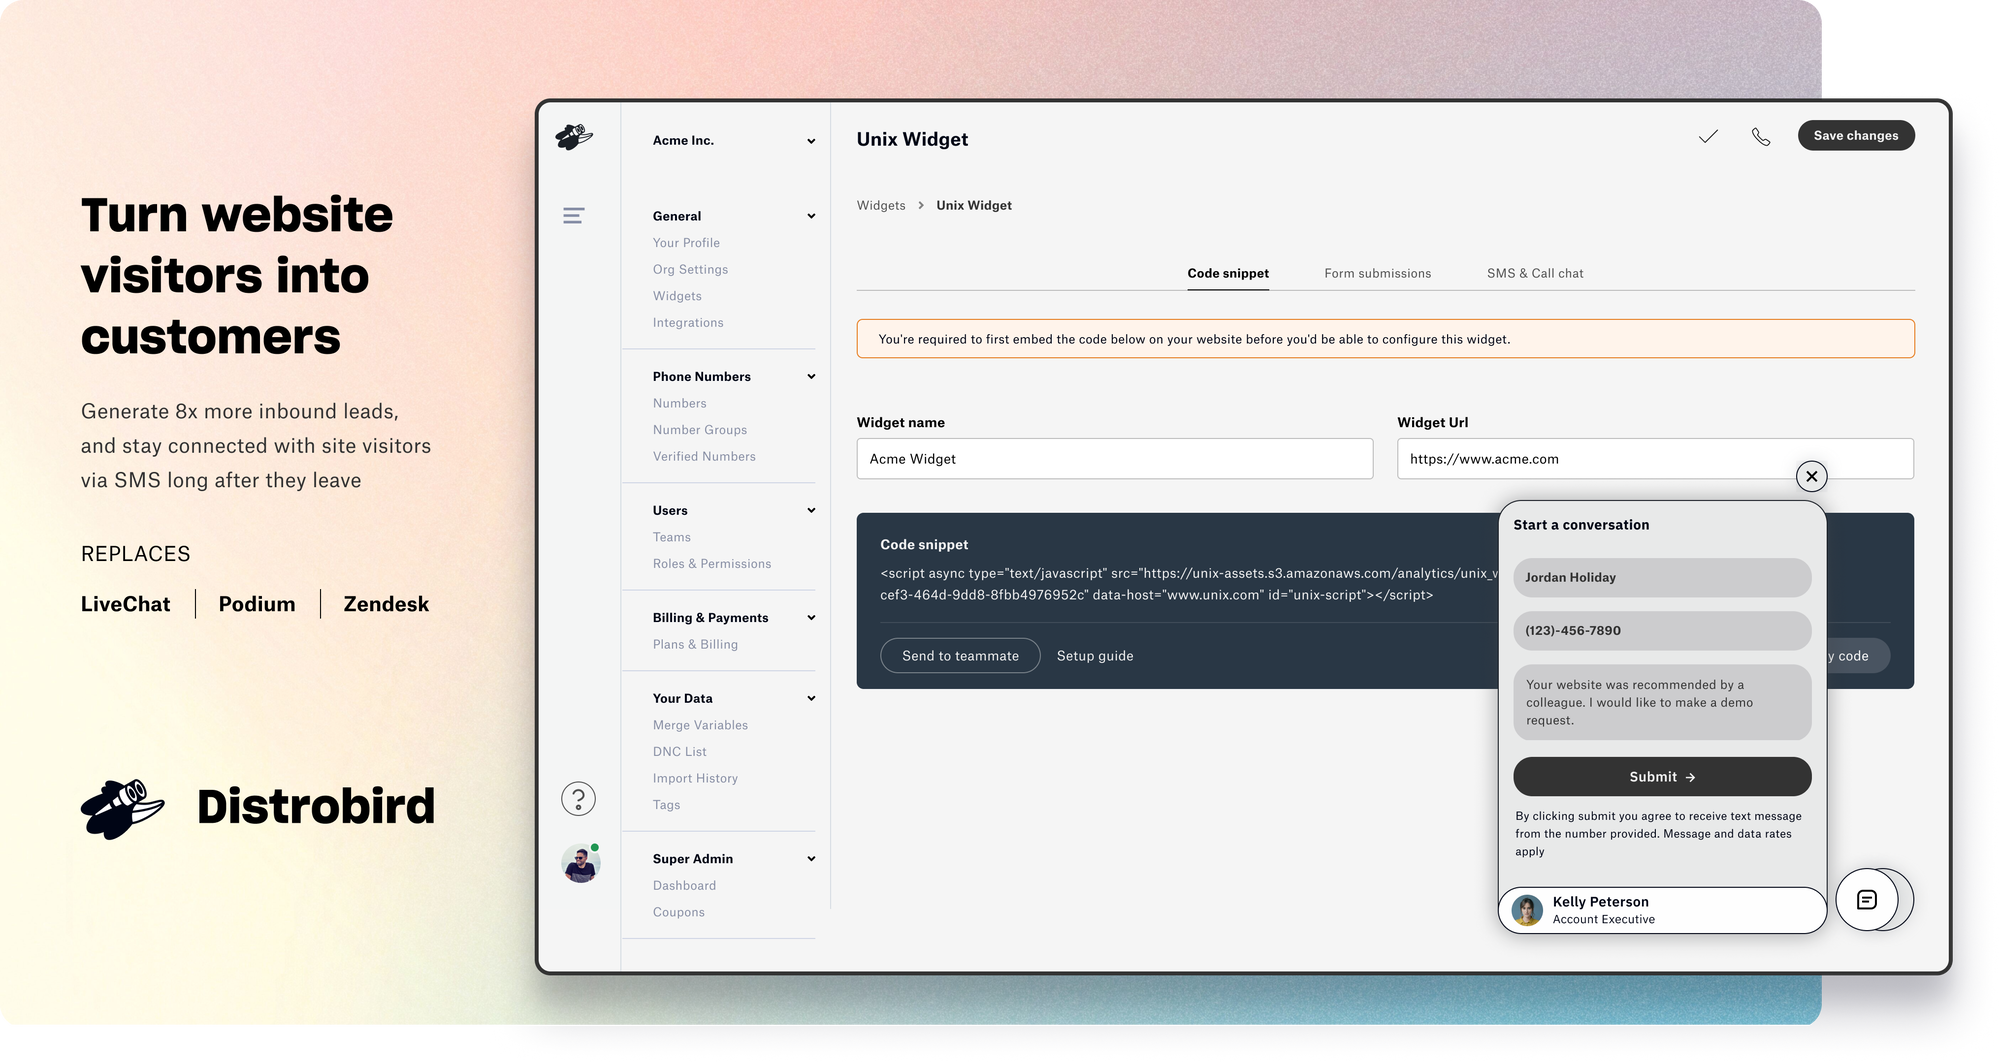Switch to the Code snippet tab
The image size is (2000, 1062).
(1228, 273)
